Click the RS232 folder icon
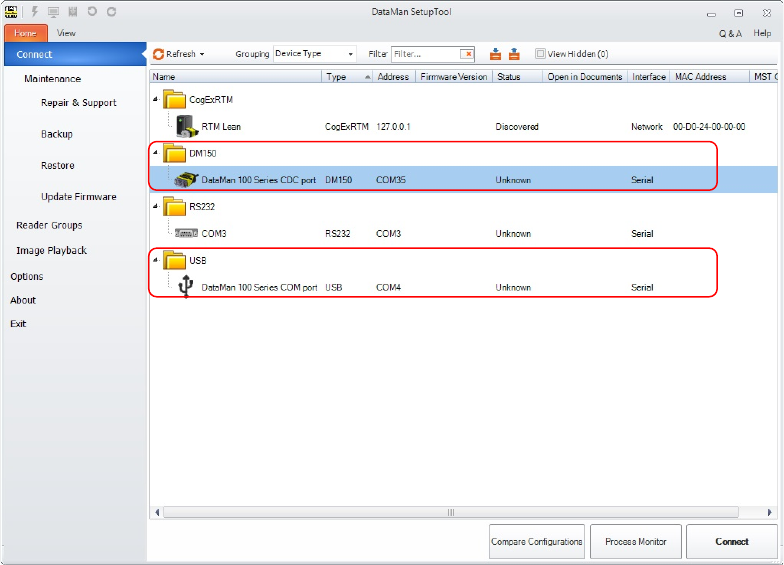This screenshot has height=565, width=784. [174, 206]
